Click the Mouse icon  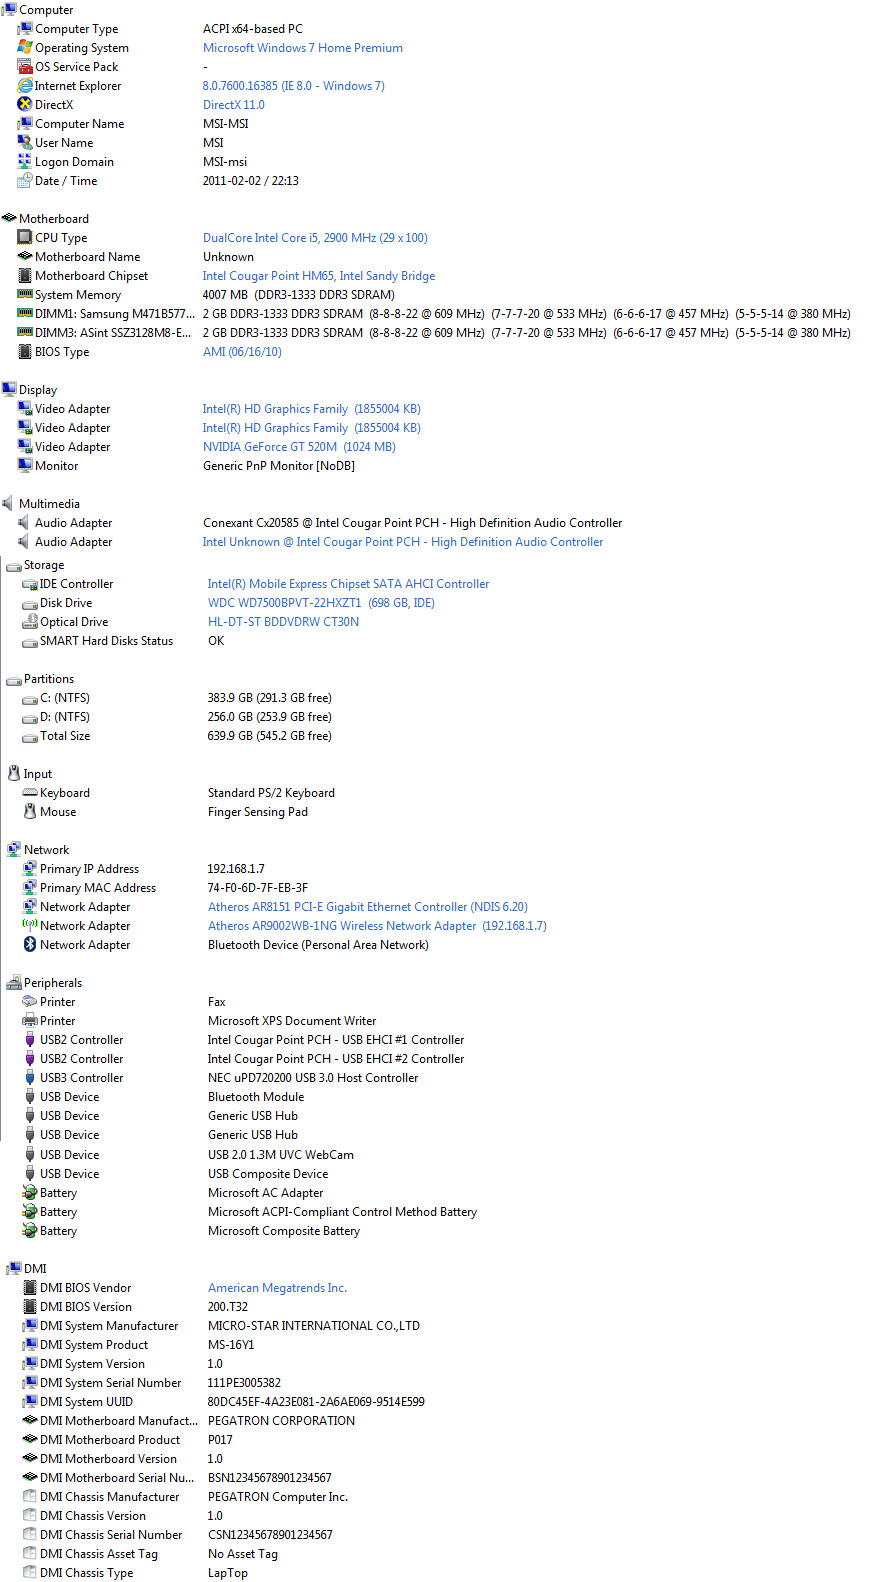click(30, 812)
